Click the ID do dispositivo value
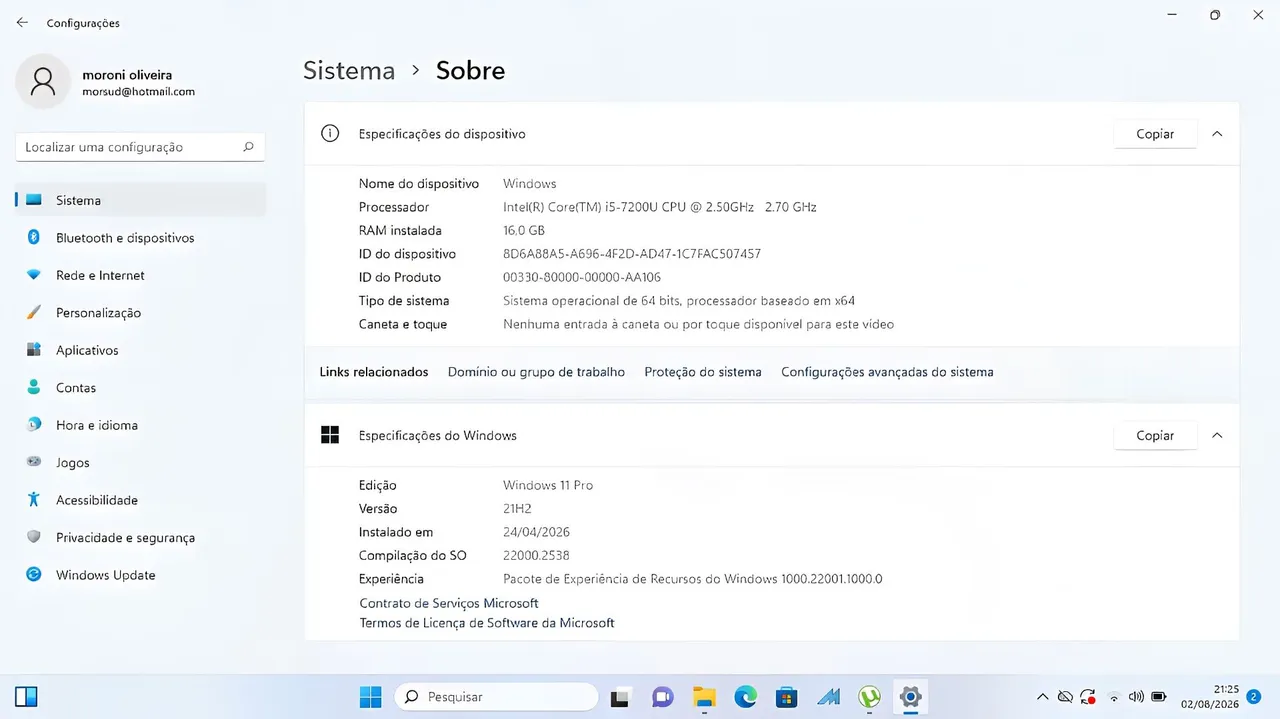1280x719 pixels. [x=632, y=254]
